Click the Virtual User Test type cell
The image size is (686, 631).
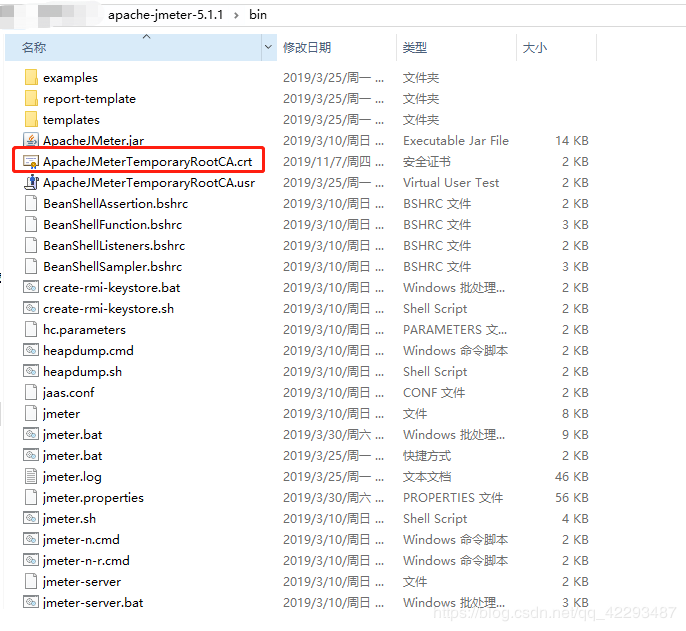click(x=451, y=183)
